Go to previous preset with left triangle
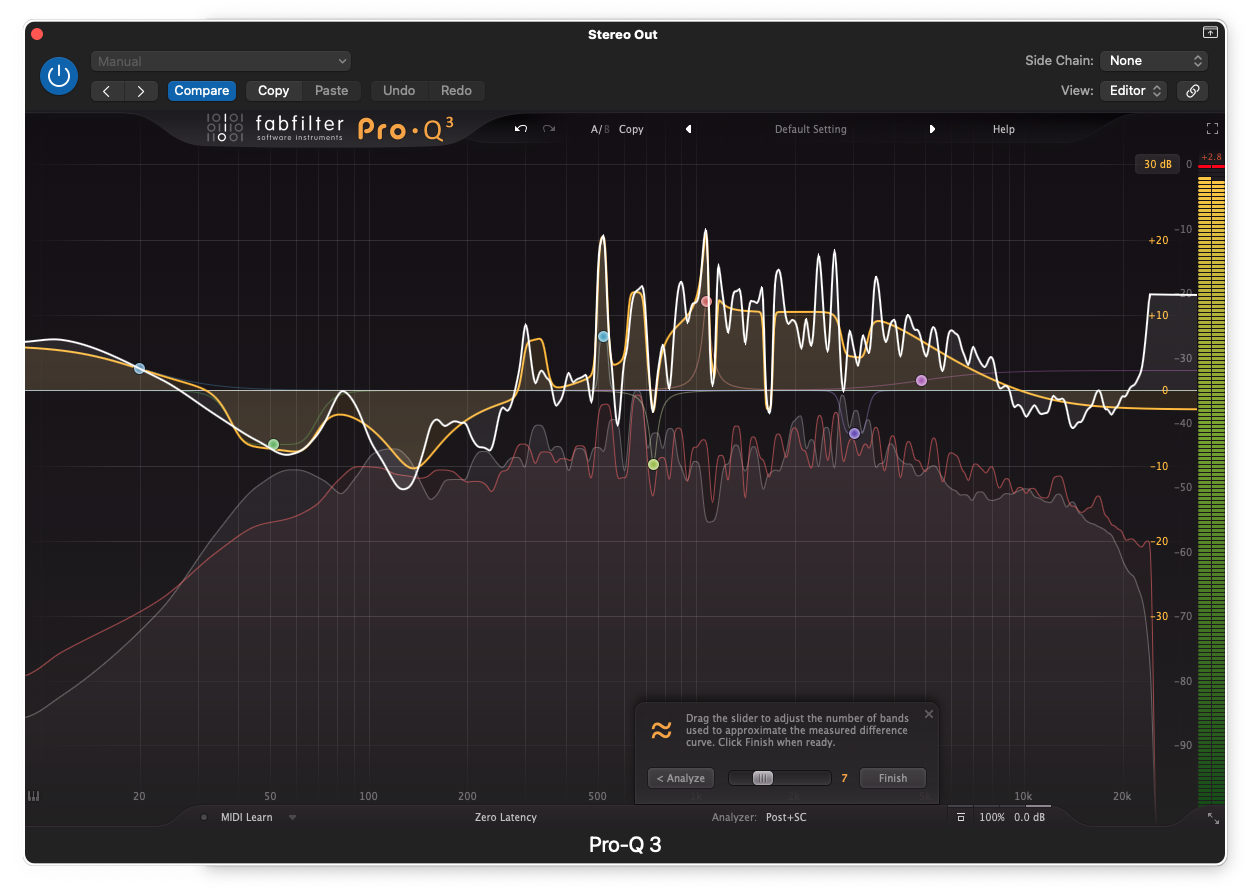 point(688,129)
